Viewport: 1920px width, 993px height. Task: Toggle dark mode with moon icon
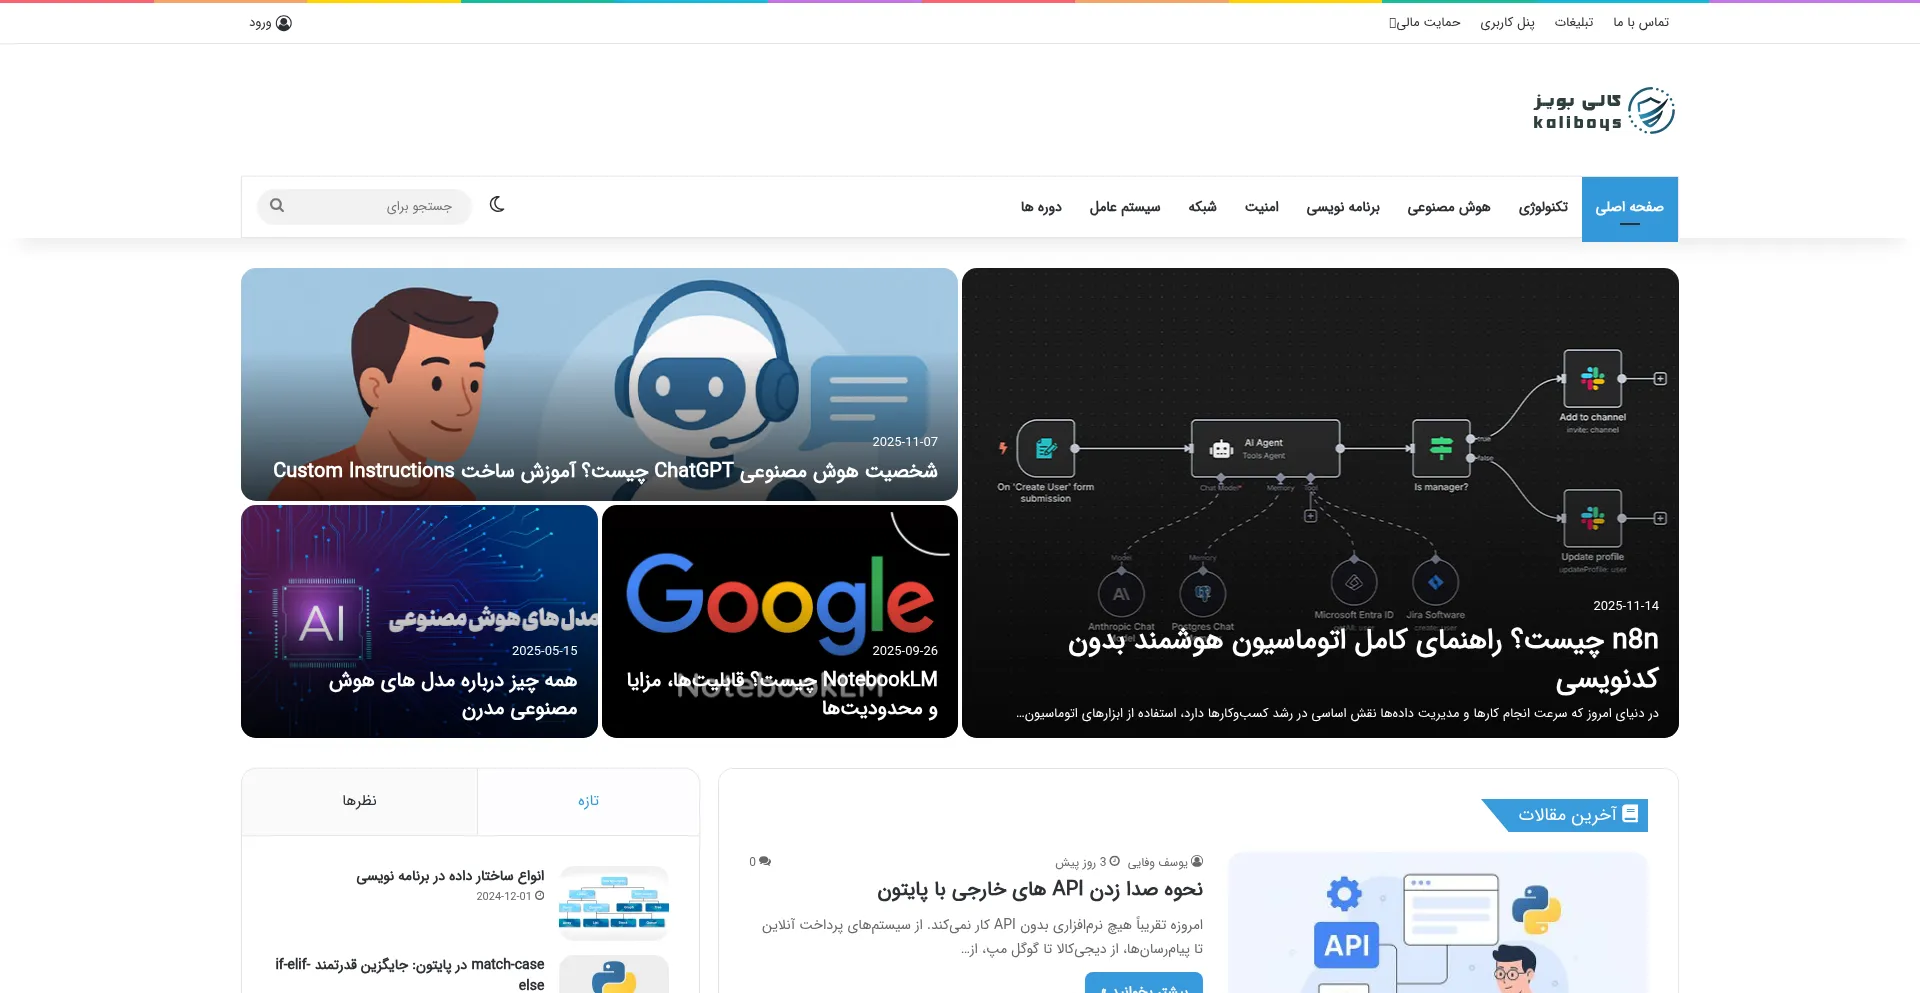497,205
